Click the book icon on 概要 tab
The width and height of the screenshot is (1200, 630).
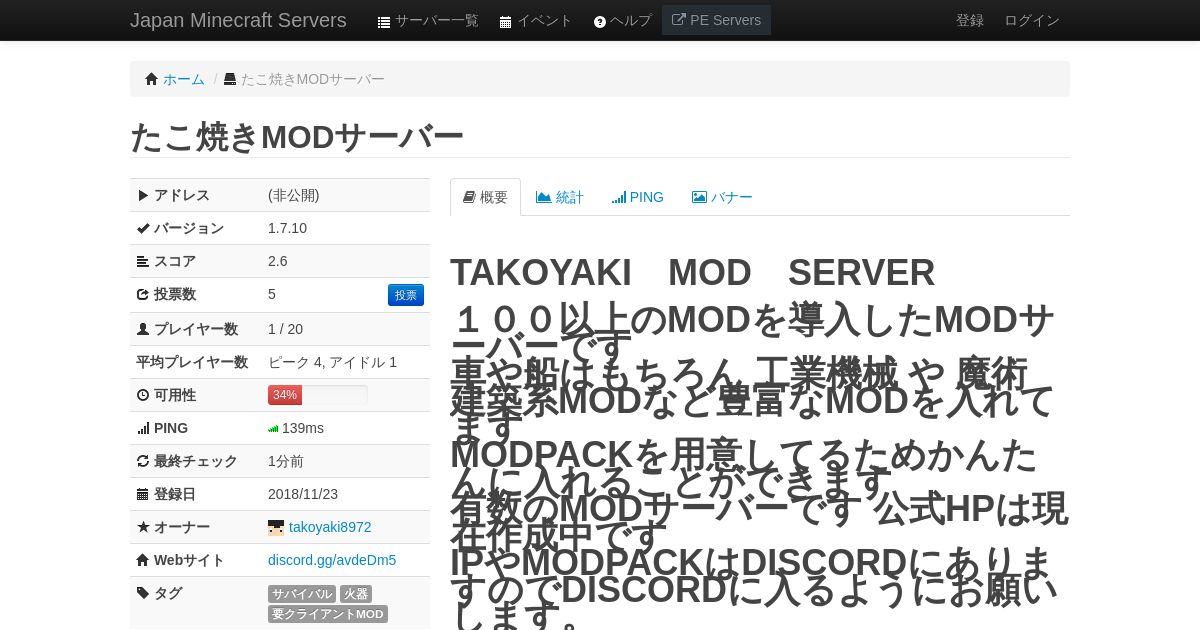[469, 197]
